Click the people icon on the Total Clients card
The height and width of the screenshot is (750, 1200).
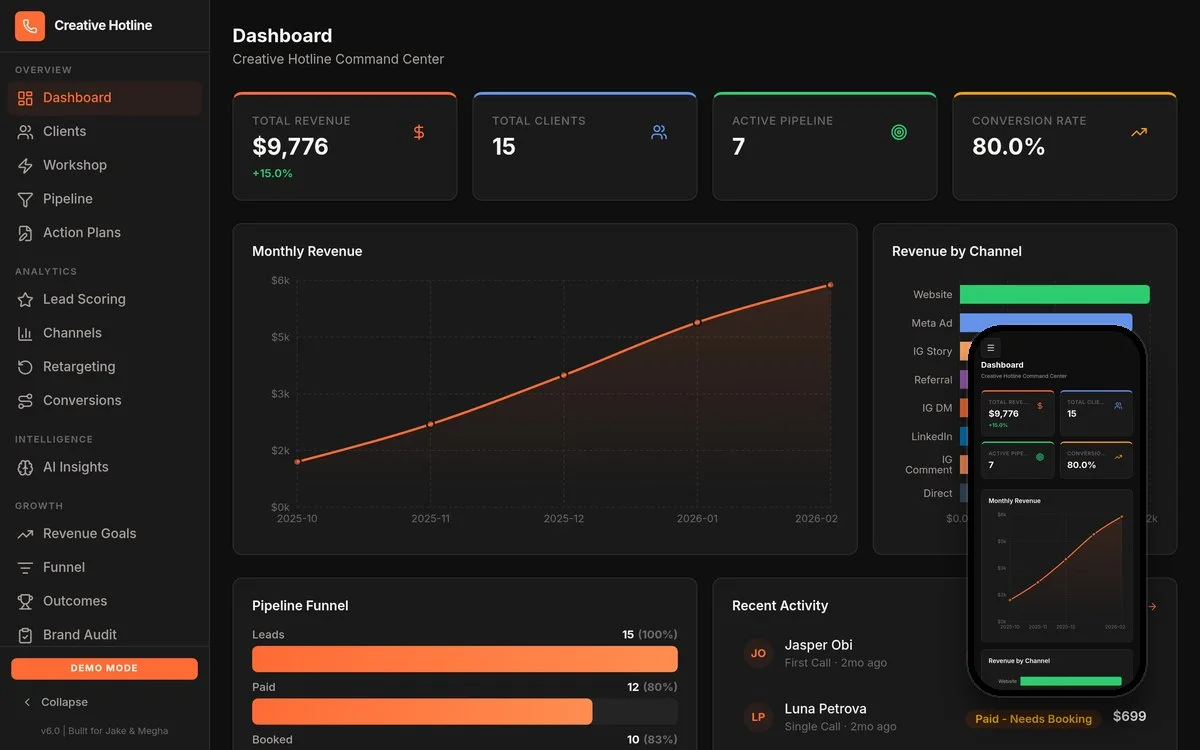click(x=659, y=132)
